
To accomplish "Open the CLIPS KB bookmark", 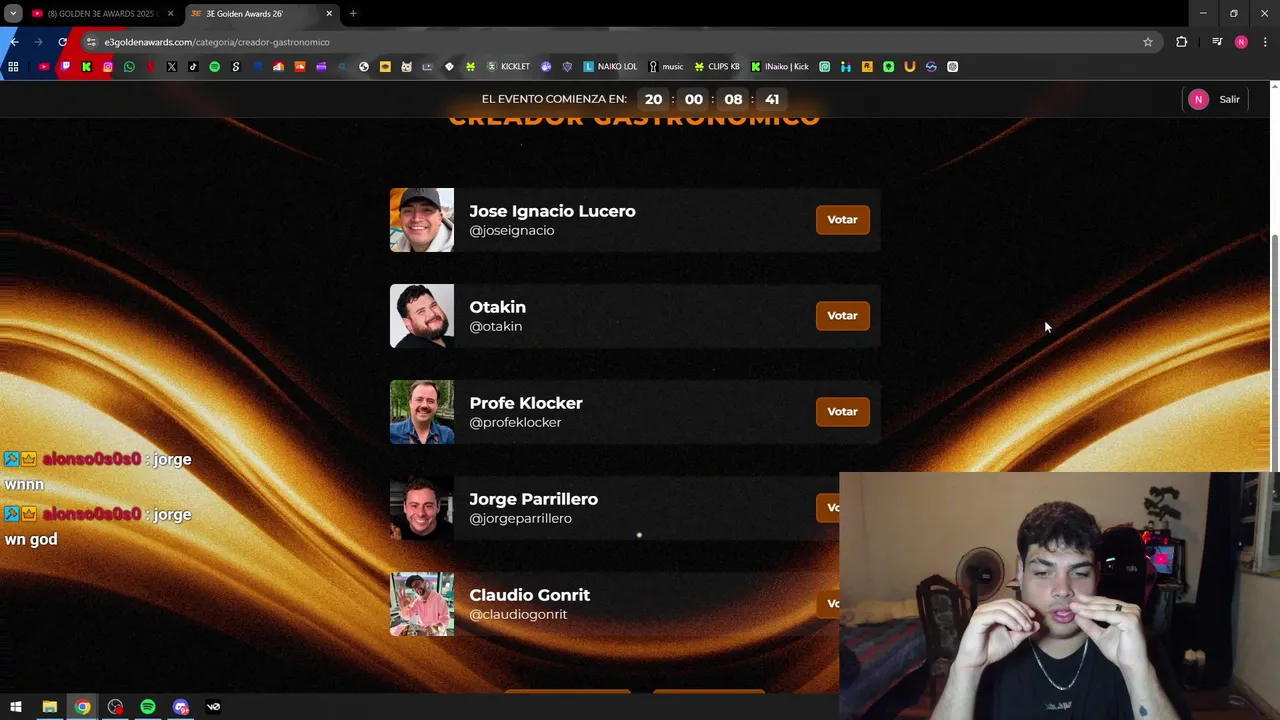I will coord(717,67).
